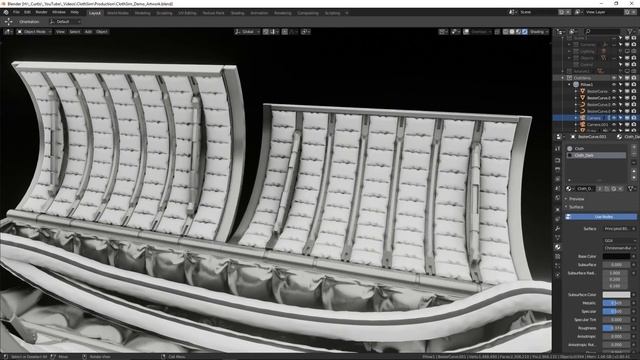This screenshot has width=640, height=360.
Task: Toggle render camera icon for Control collection
Action: click(633, 64)
